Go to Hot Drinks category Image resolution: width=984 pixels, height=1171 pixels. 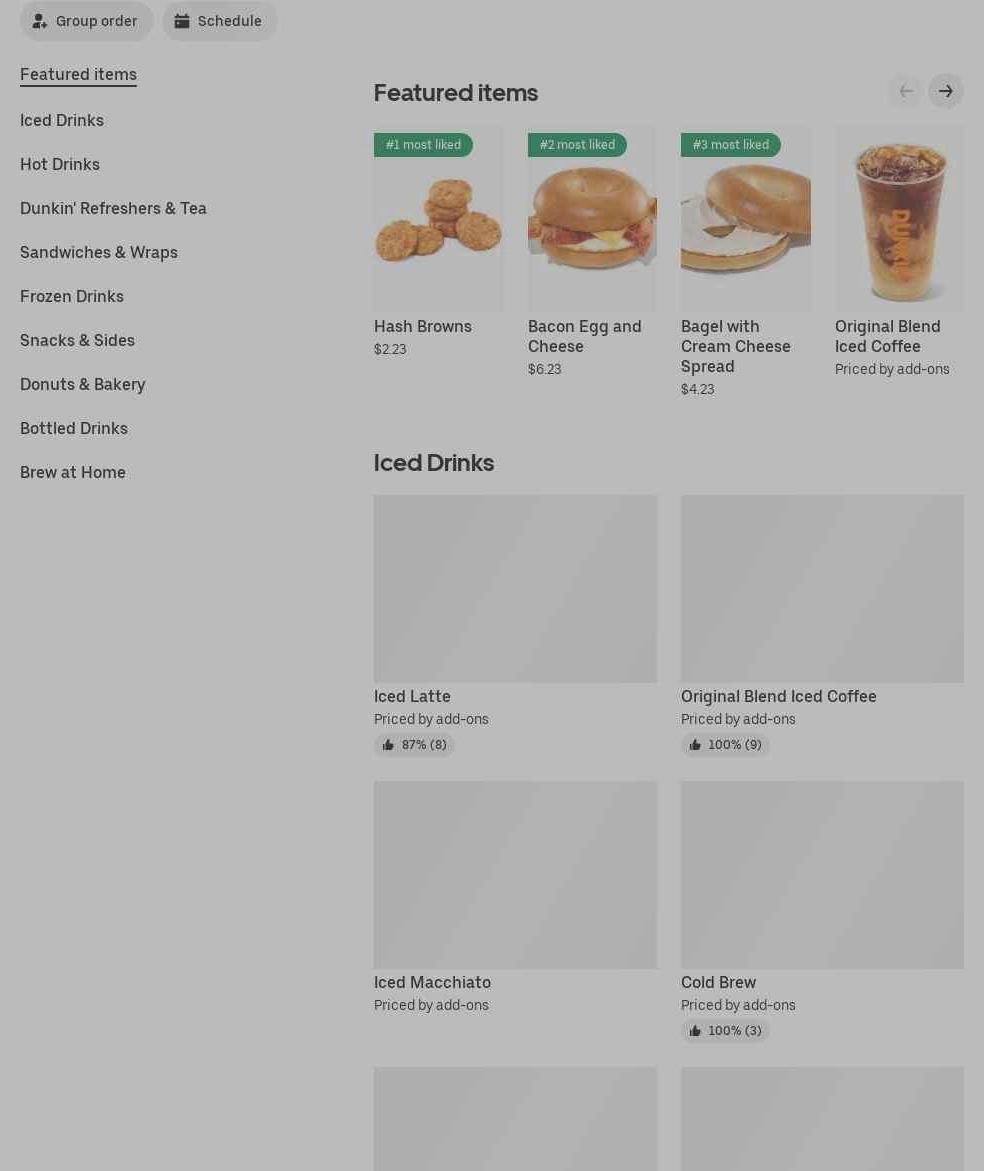(60, 164)
